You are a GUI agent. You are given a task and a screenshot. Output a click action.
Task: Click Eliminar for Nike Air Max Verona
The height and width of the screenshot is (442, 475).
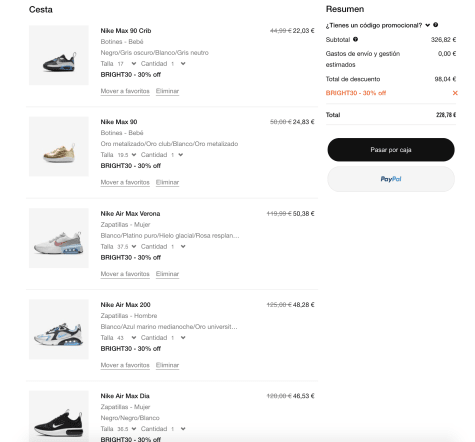167,274
